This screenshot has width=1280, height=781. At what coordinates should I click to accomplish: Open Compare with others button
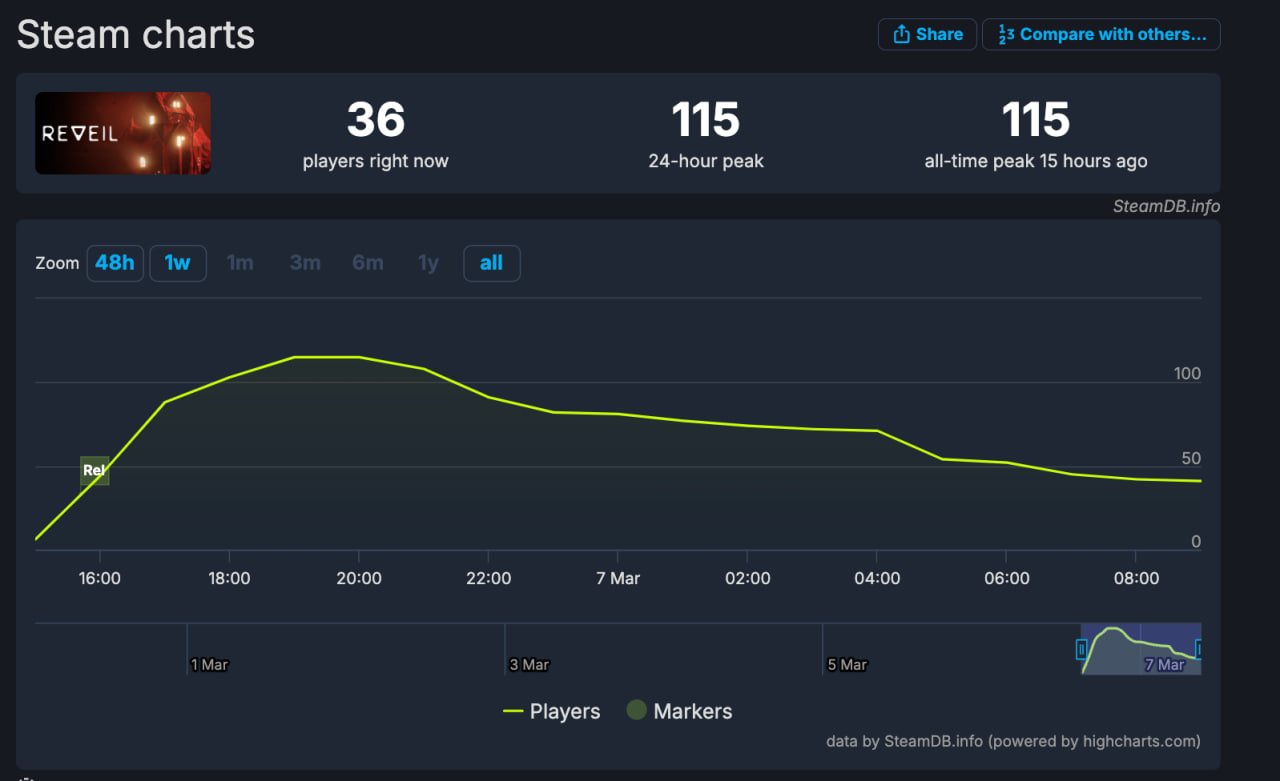tap(1101, 34)
